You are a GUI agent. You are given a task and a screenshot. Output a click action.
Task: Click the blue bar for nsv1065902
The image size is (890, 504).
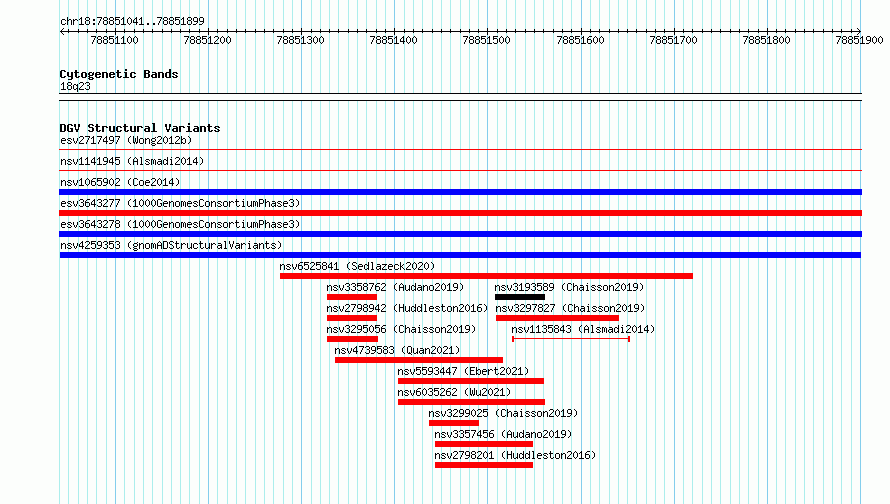click(x=460, y=192)
